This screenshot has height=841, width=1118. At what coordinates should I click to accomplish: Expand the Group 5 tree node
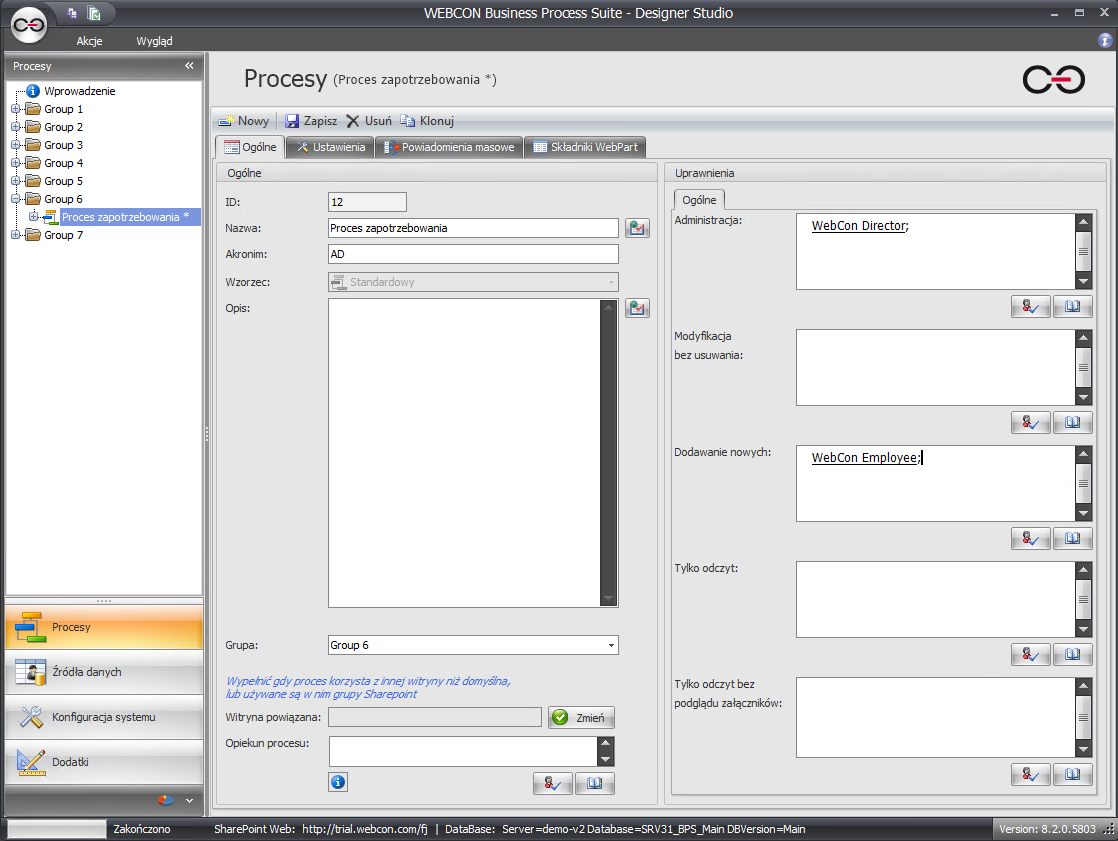coord(16,181)
